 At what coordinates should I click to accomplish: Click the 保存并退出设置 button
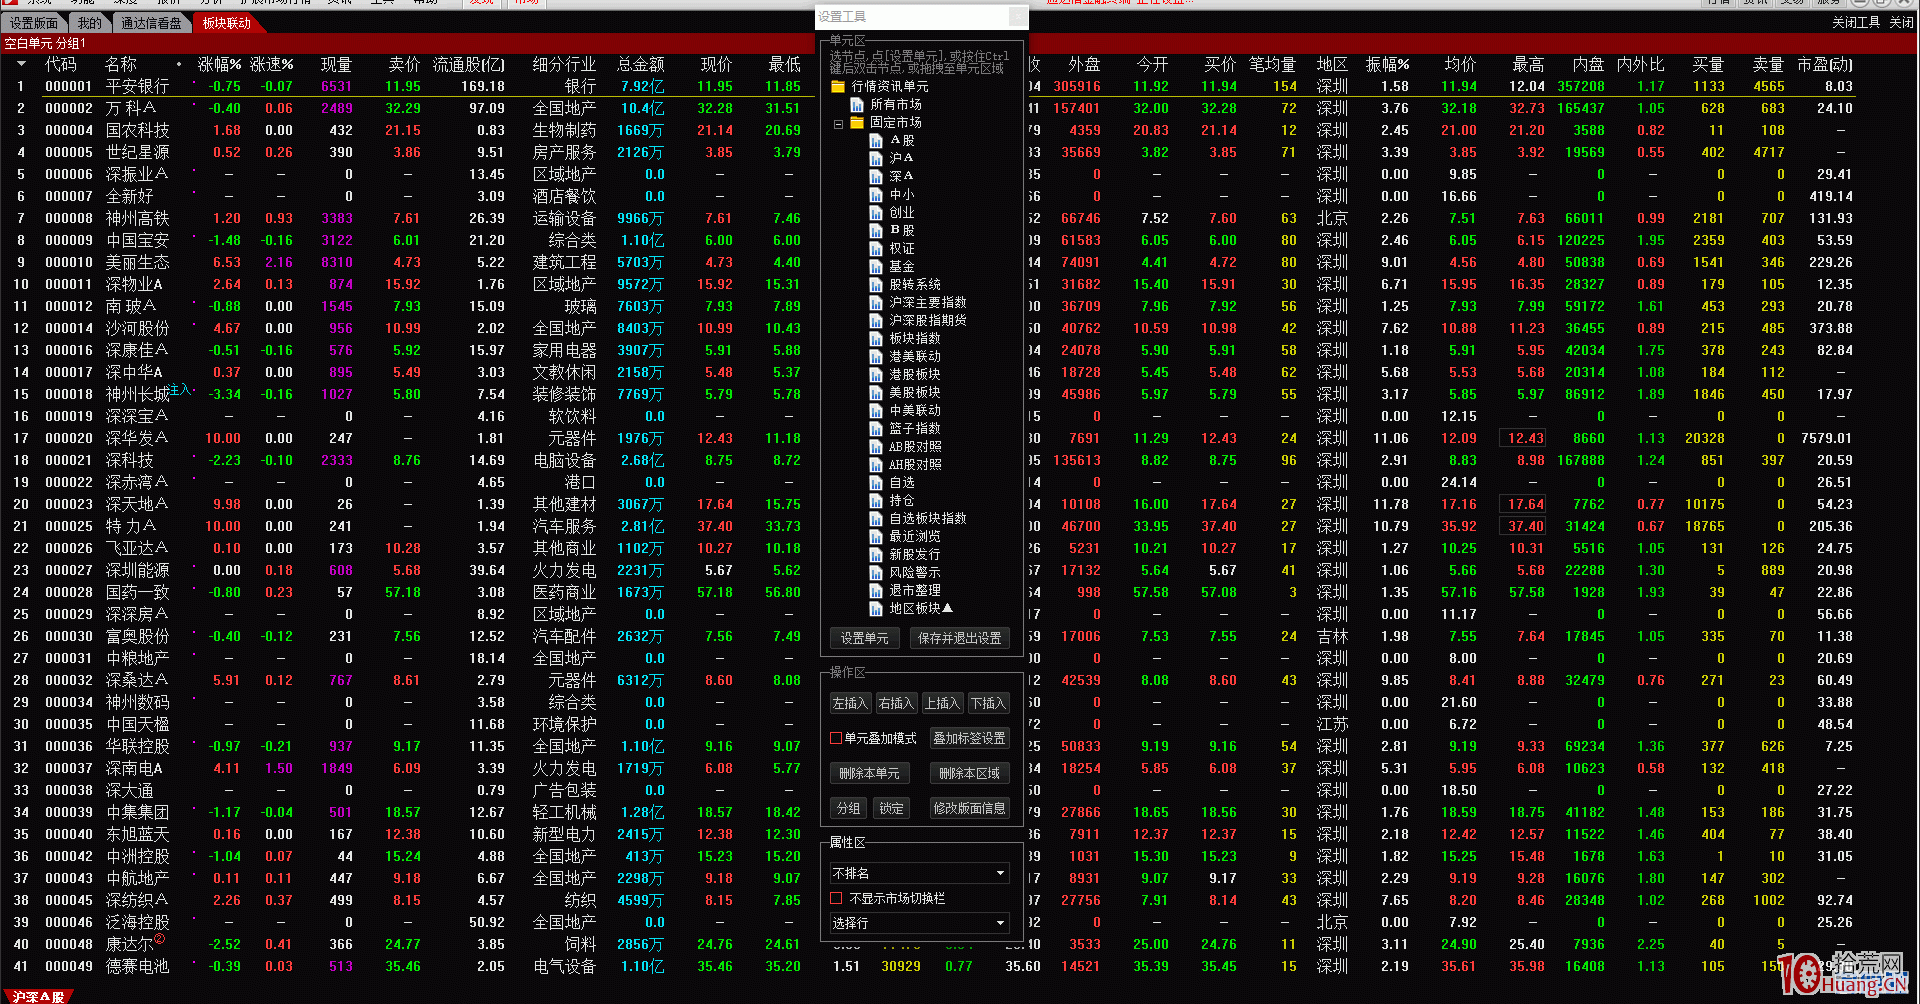(x=960, y=638)
